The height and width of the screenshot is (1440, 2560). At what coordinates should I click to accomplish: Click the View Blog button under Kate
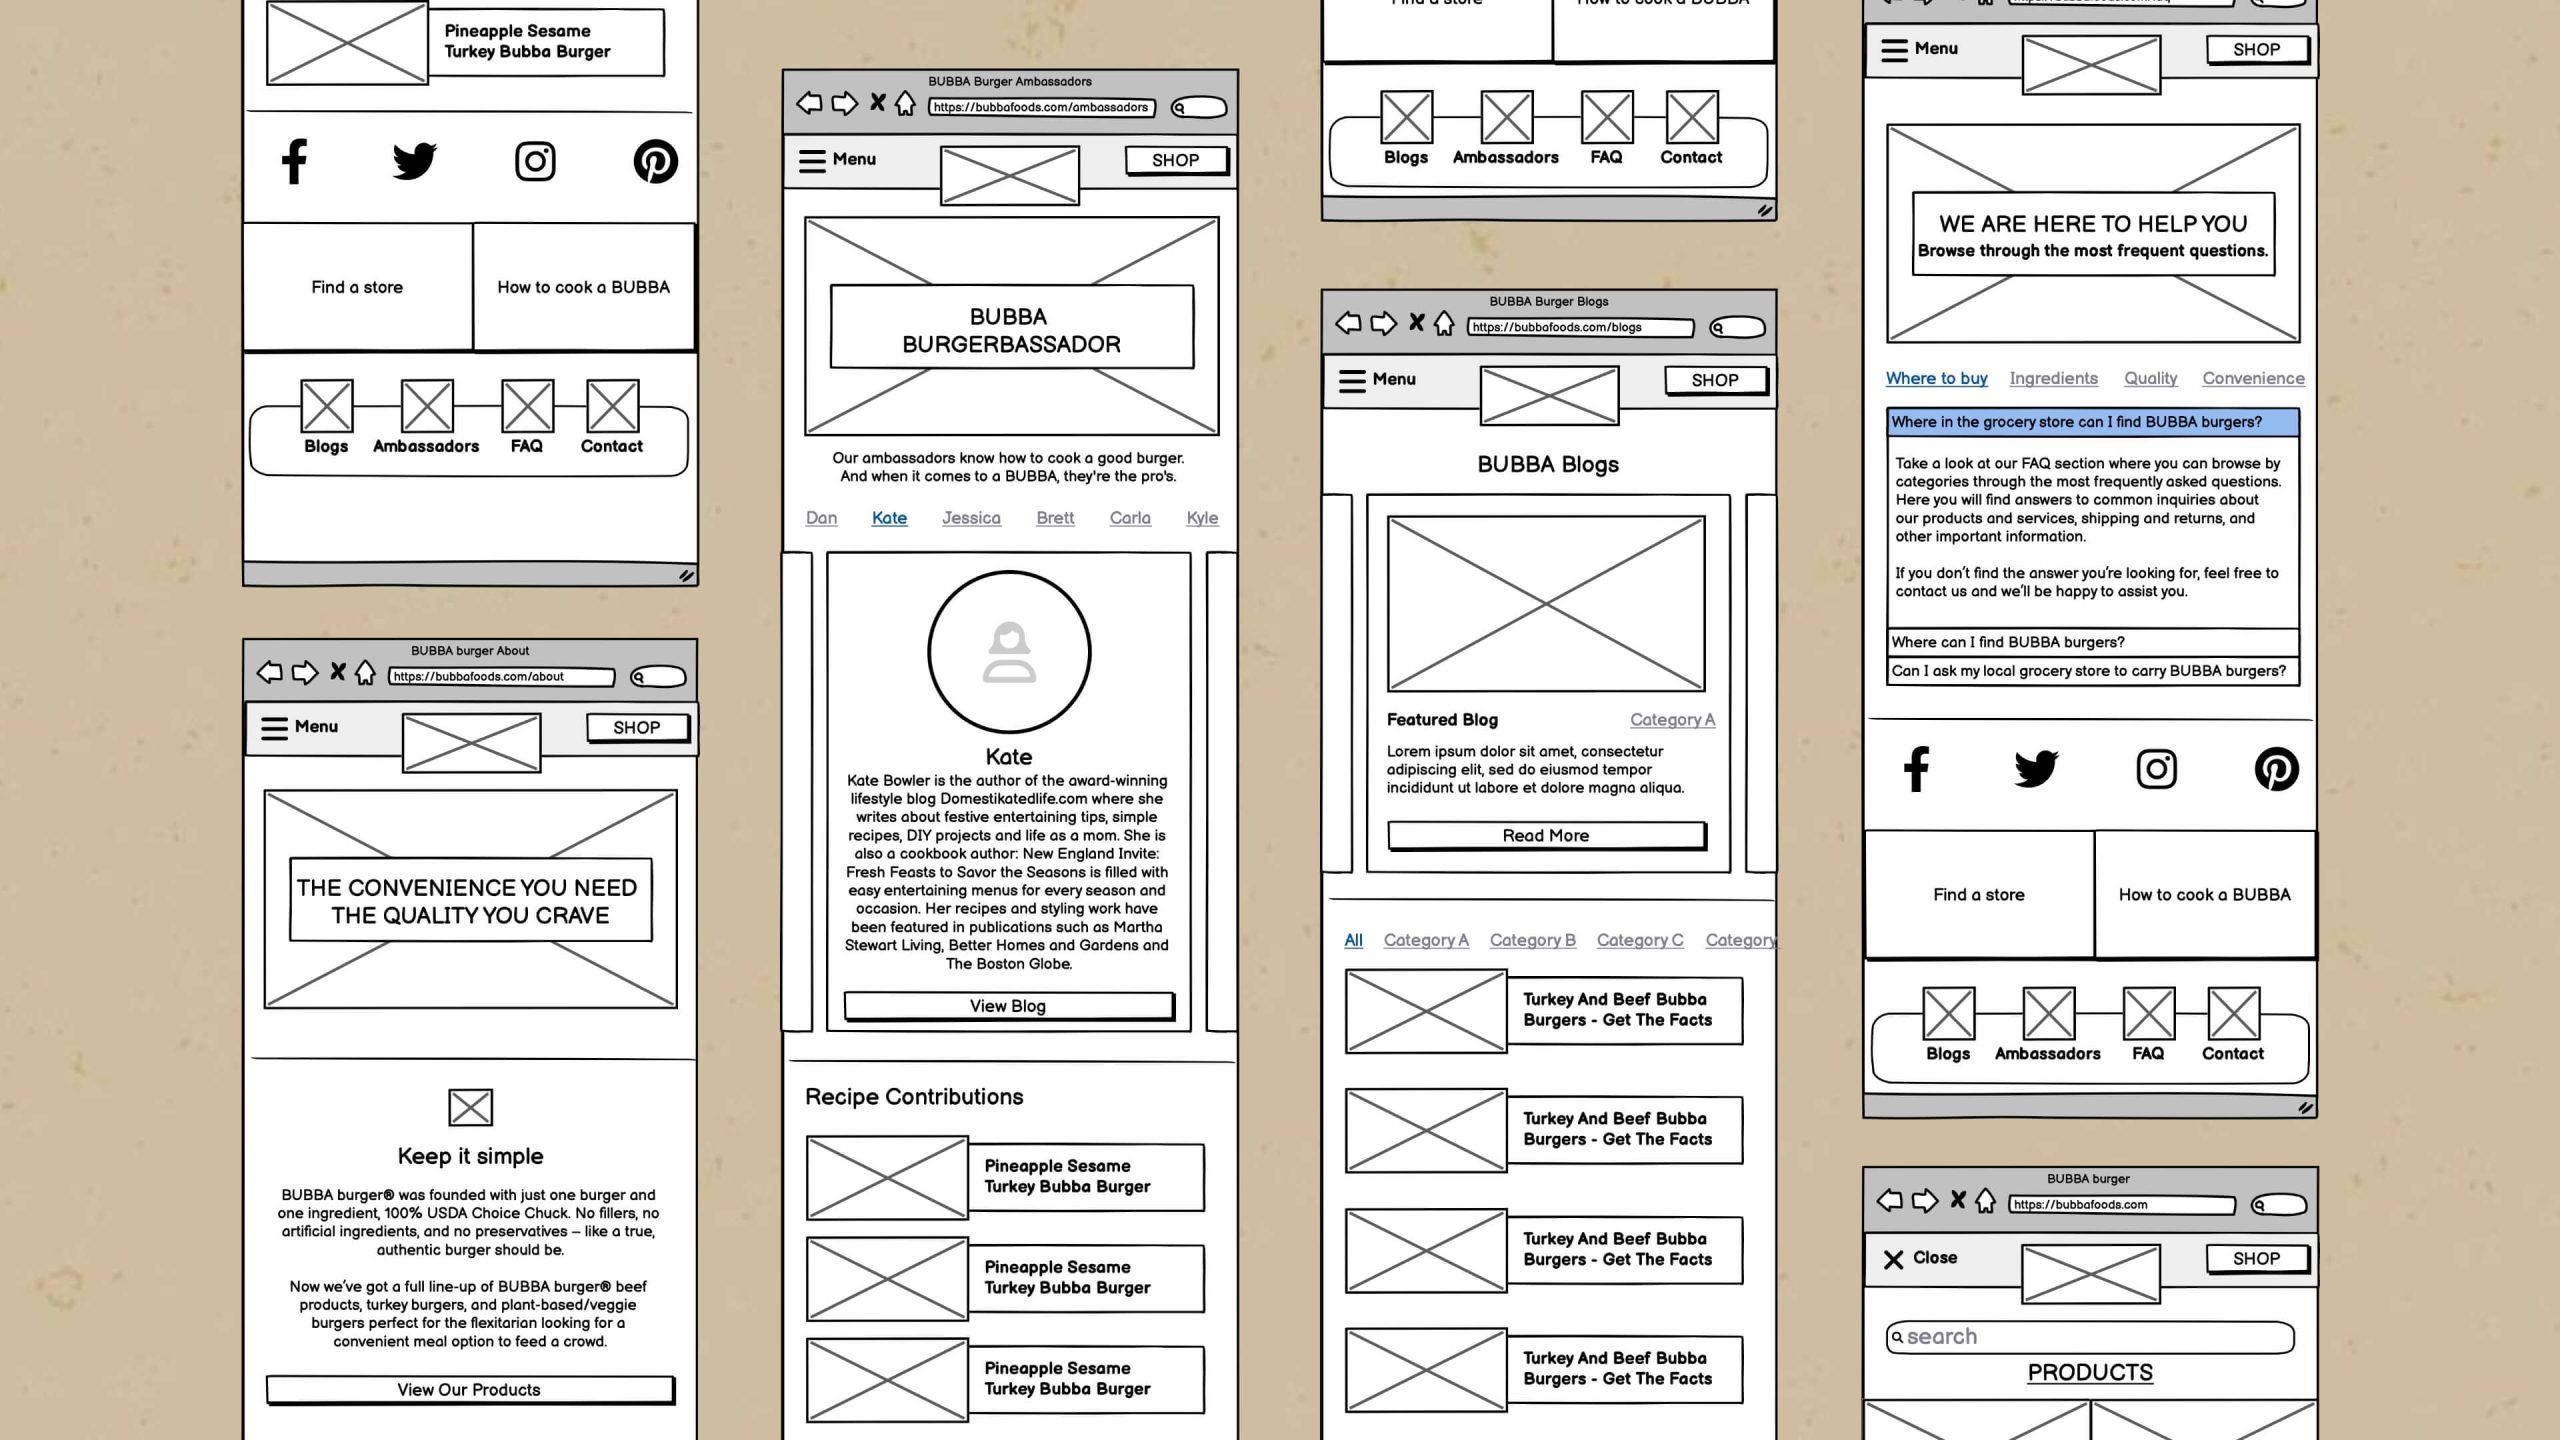click(x=1008, y=1006)
